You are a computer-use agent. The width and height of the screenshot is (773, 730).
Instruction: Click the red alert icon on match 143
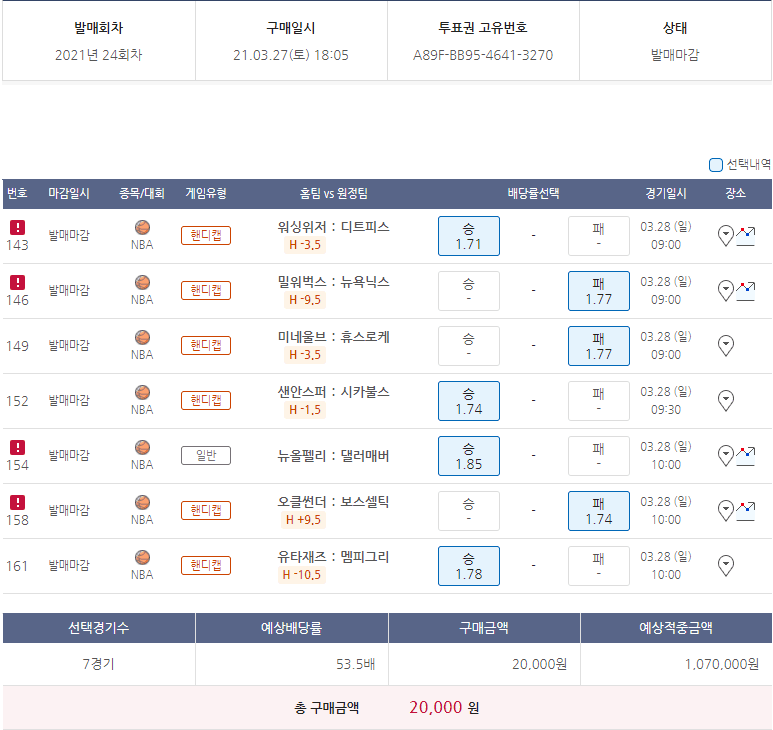pos(17,227)
